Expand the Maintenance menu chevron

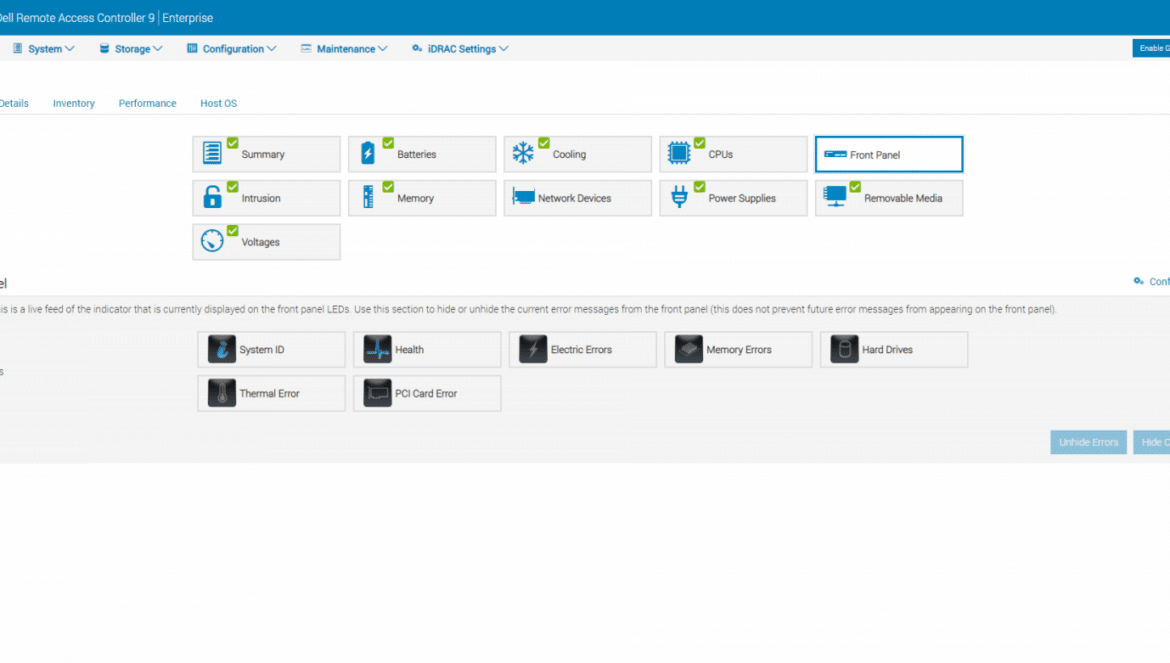coord(383,49)
